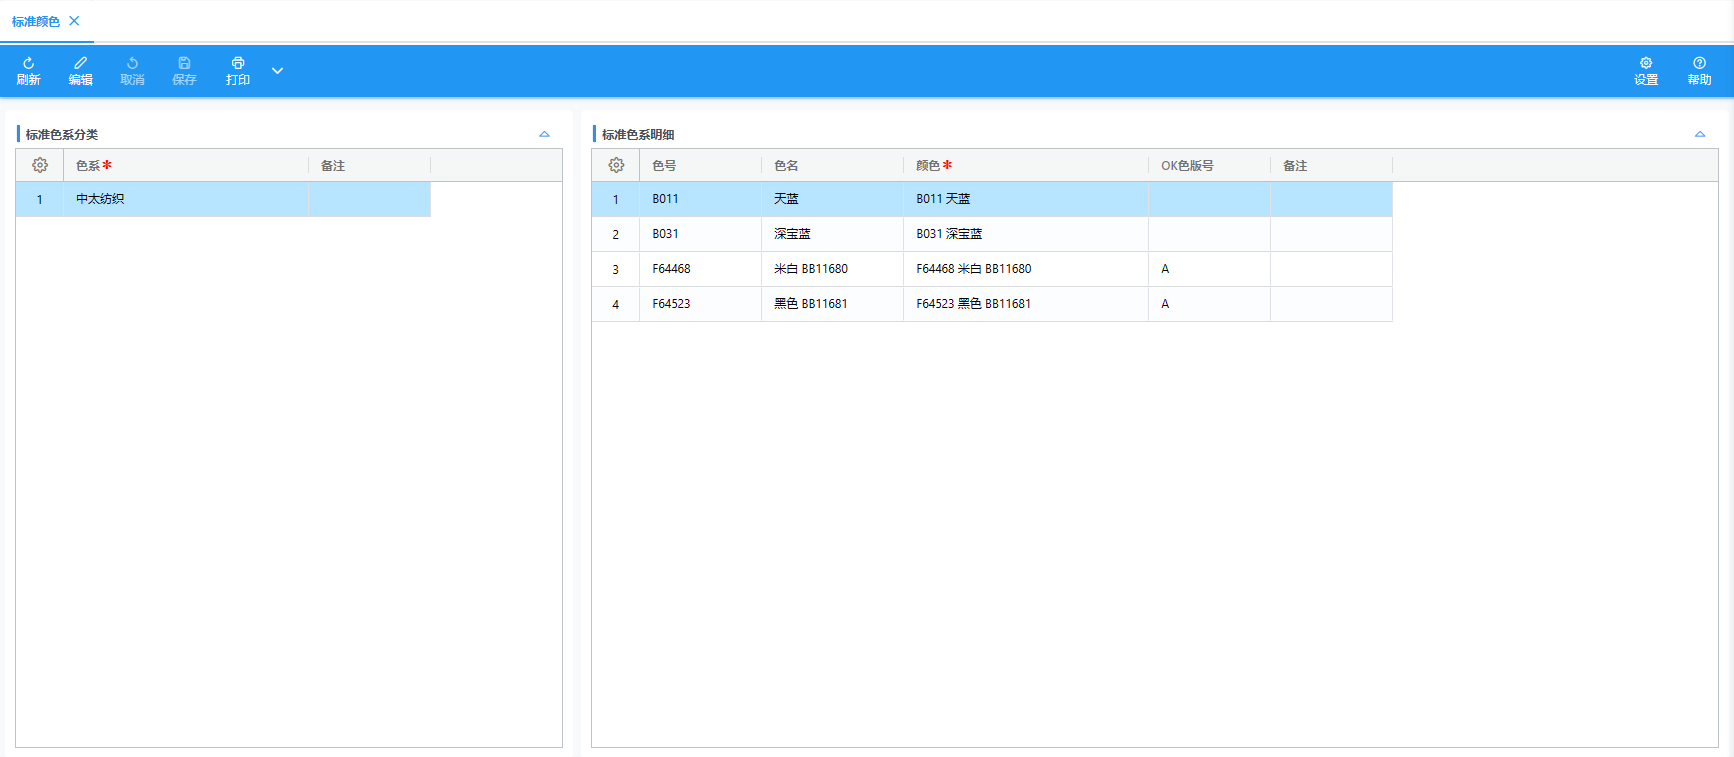
Task: Click the Edit (编辑) pencil icon
Action: click(80, 64)
